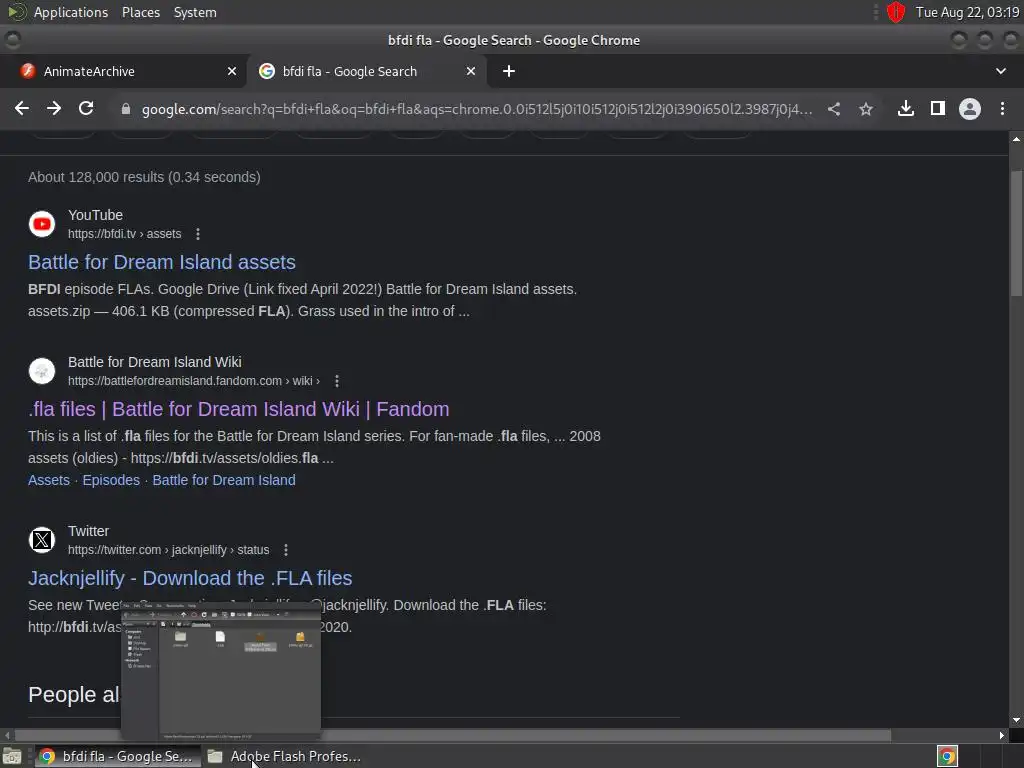The image size is (1024, 768).
Task: Click the Chrome icon in bottom-right tray
Action: tap(947, 756)
